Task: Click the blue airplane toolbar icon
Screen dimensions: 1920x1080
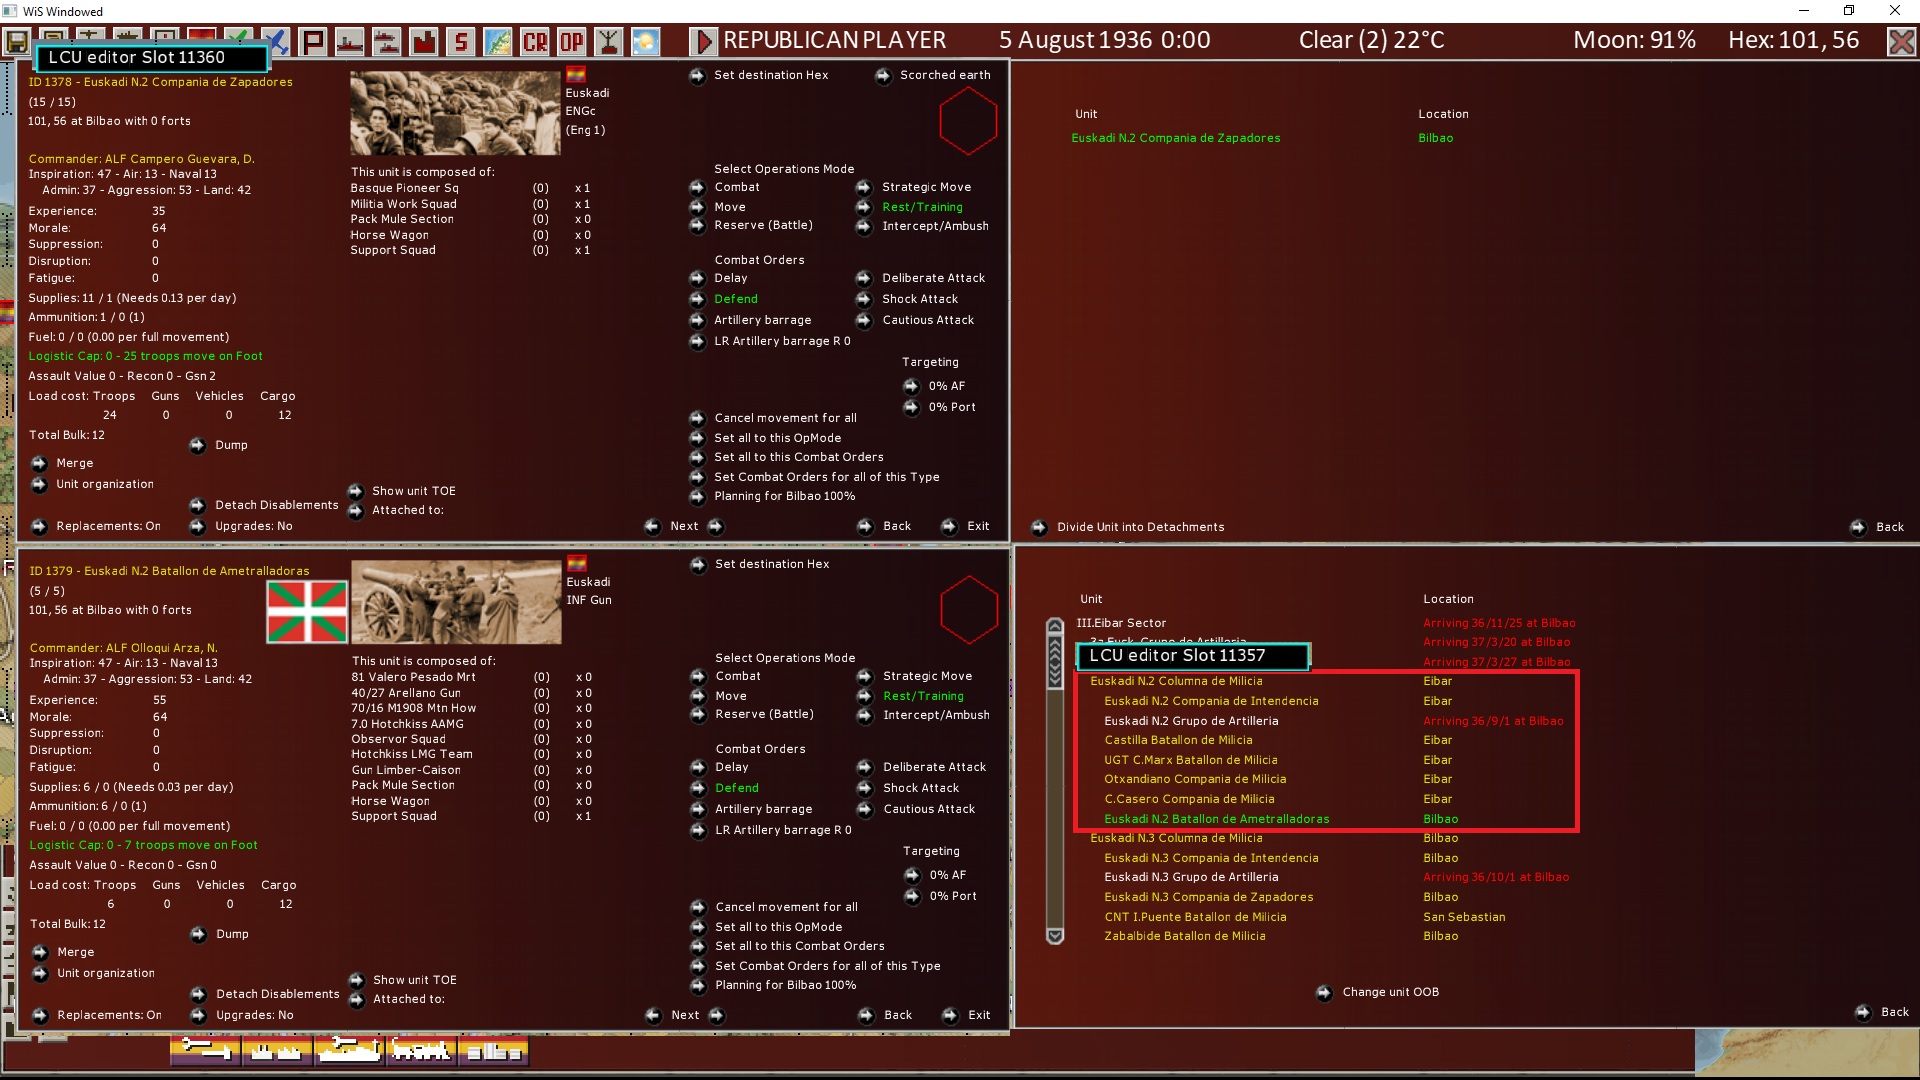Action: click(x=276, y=42)
